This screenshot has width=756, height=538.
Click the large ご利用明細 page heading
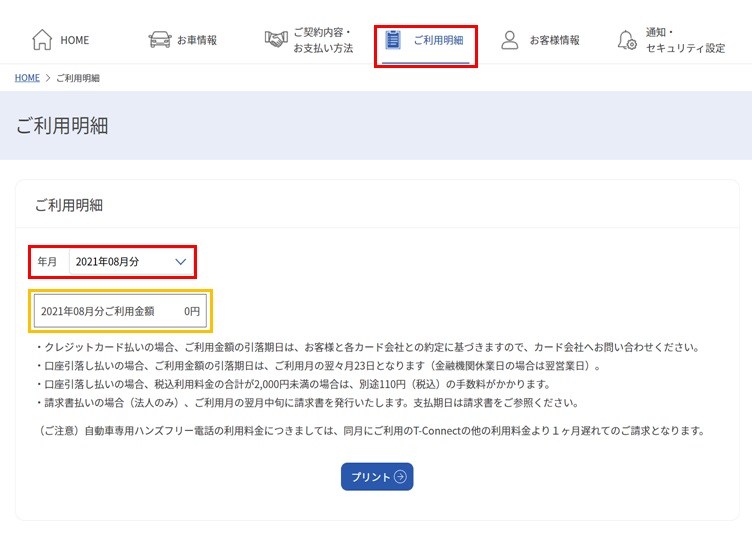62,126
